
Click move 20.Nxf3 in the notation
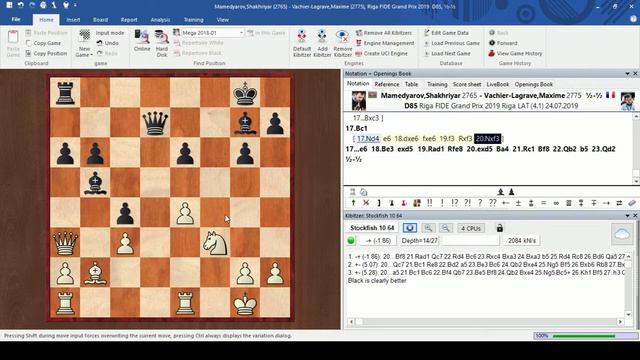[x=487, y=139]
